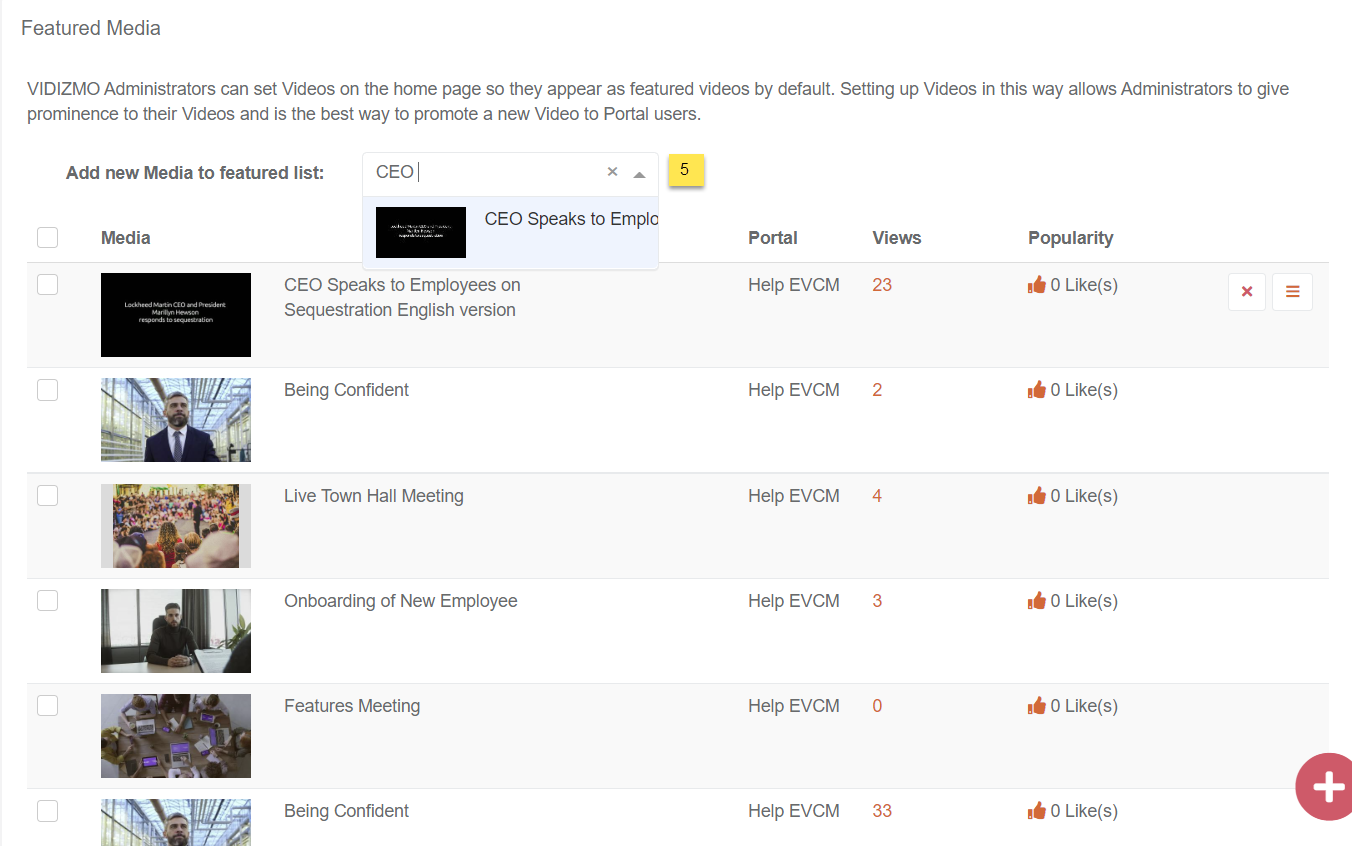Click the Views column header
Viewport: 1352px width, 846px height.
pyautogui.click(x=896, y=238)
